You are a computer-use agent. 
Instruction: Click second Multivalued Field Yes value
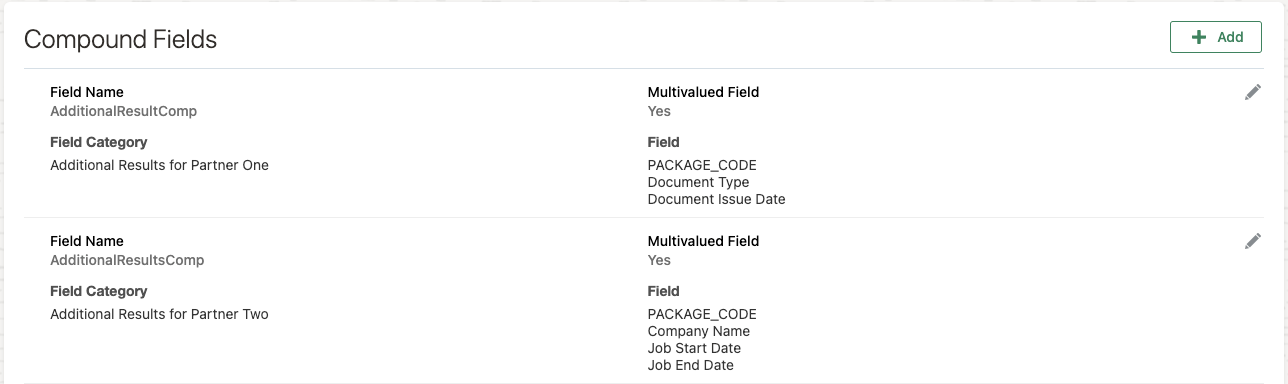659,260
